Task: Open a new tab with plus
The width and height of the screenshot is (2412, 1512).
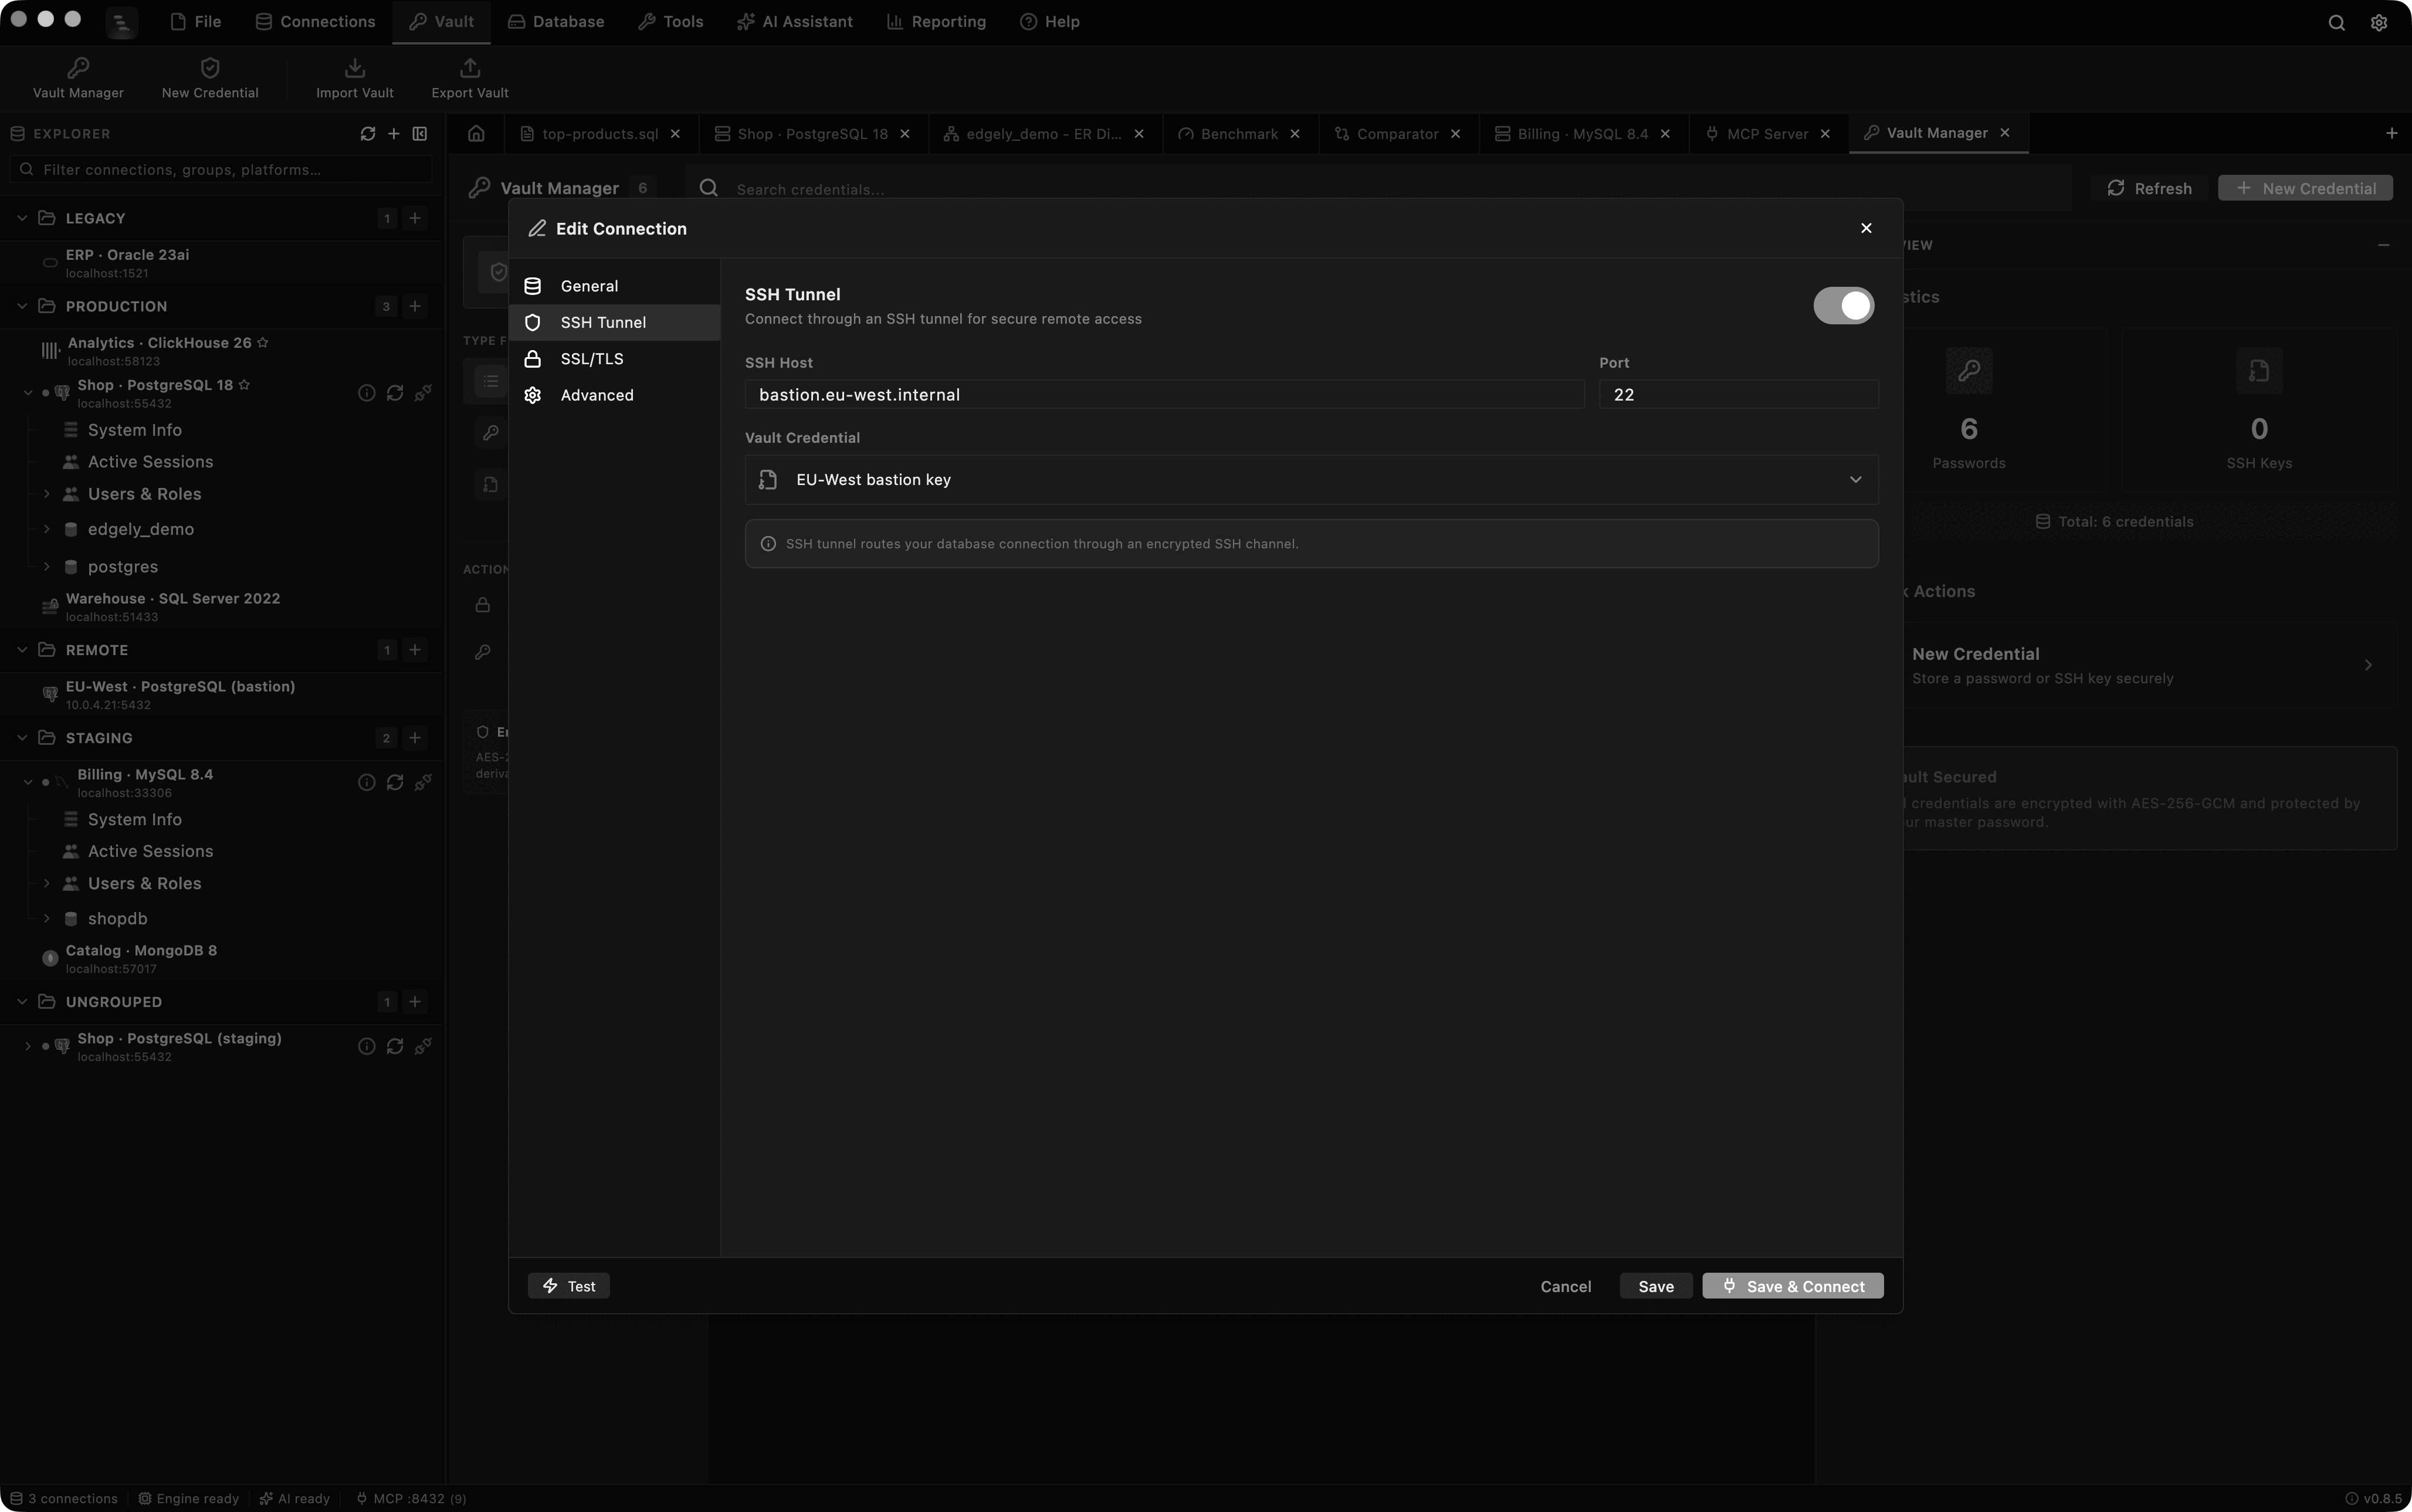Action: (2391, 133)
